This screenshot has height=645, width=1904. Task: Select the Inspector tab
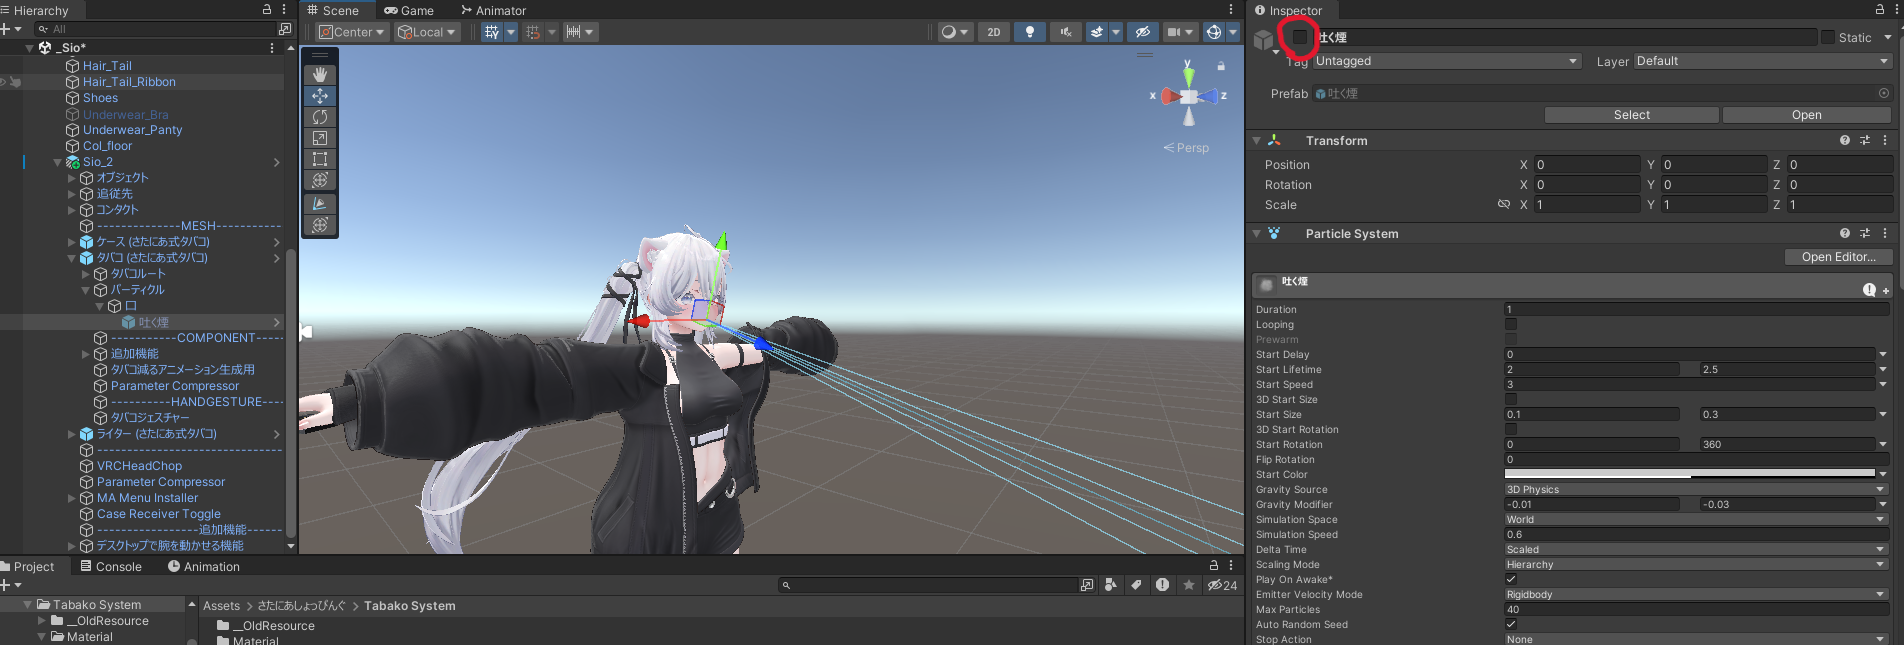pos(1289,10)
